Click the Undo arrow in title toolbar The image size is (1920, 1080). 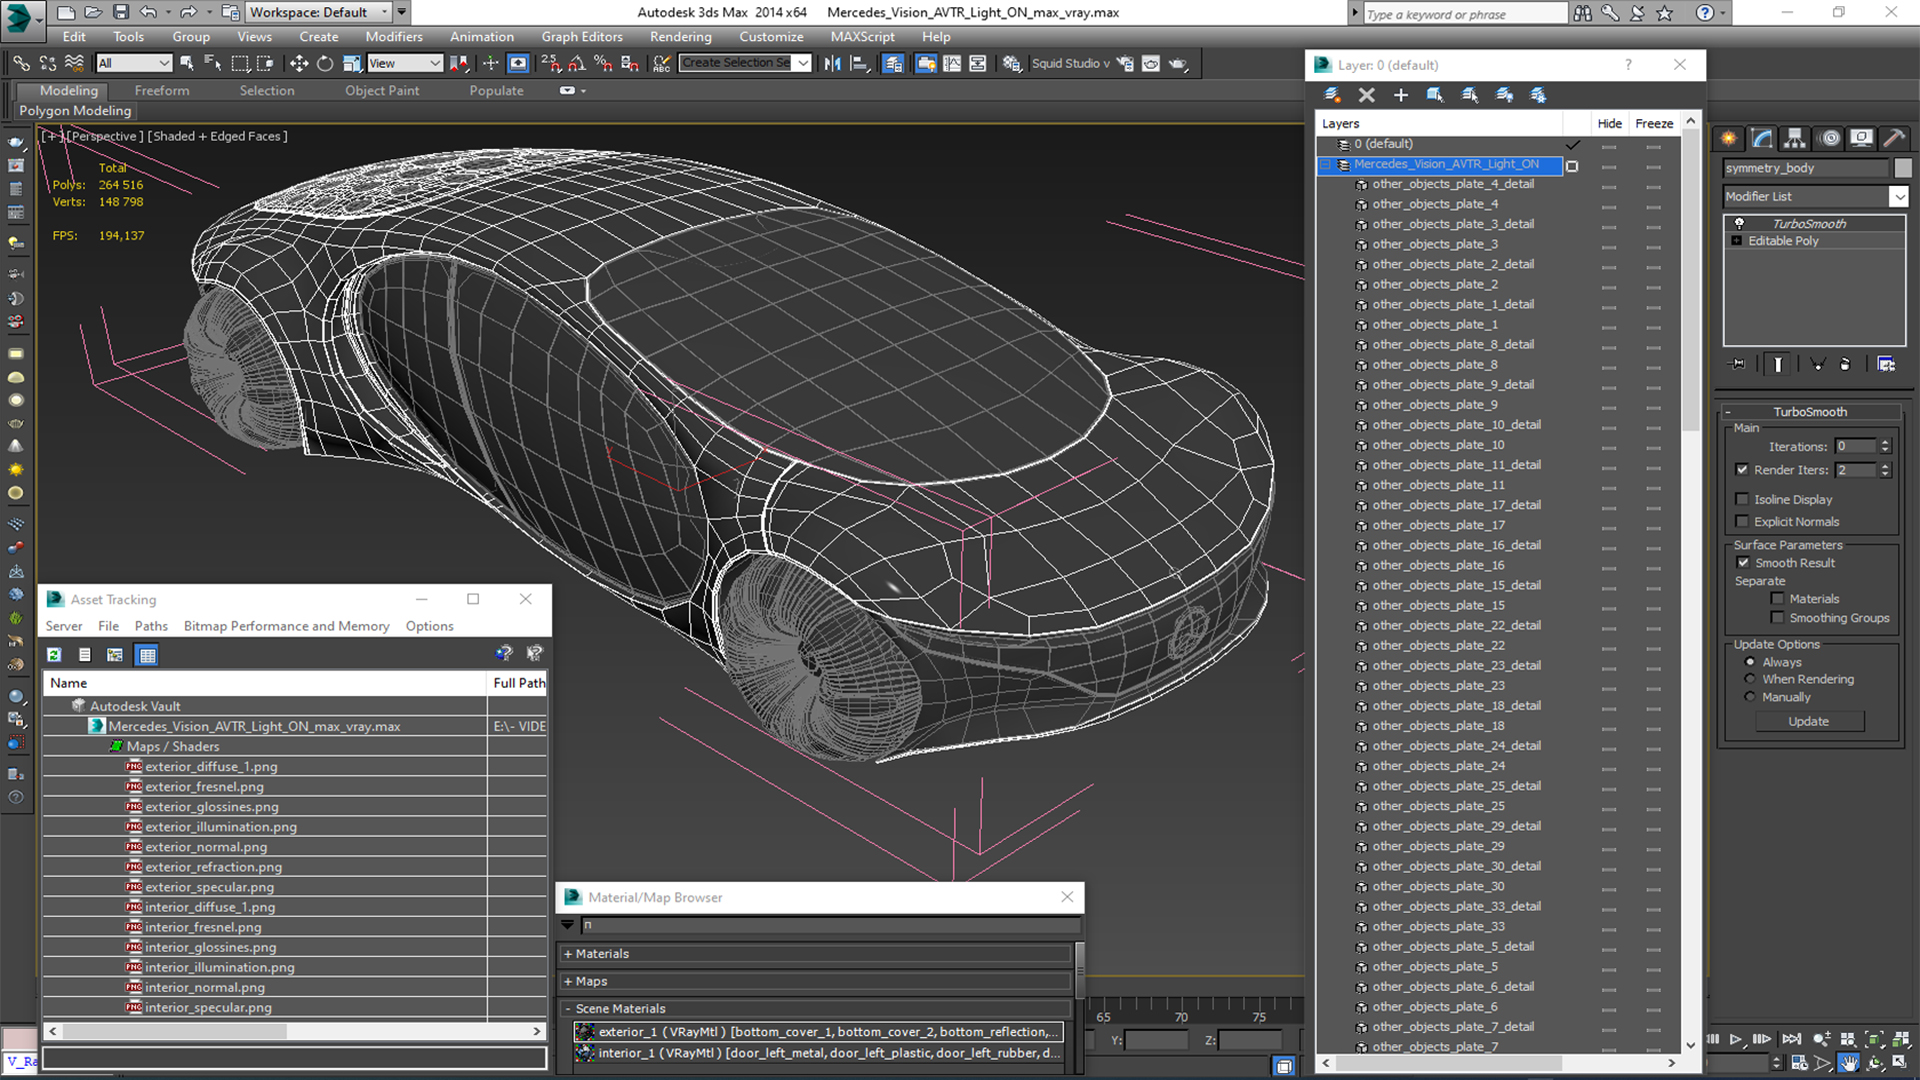pyautogui.click(x=148, y=12)
